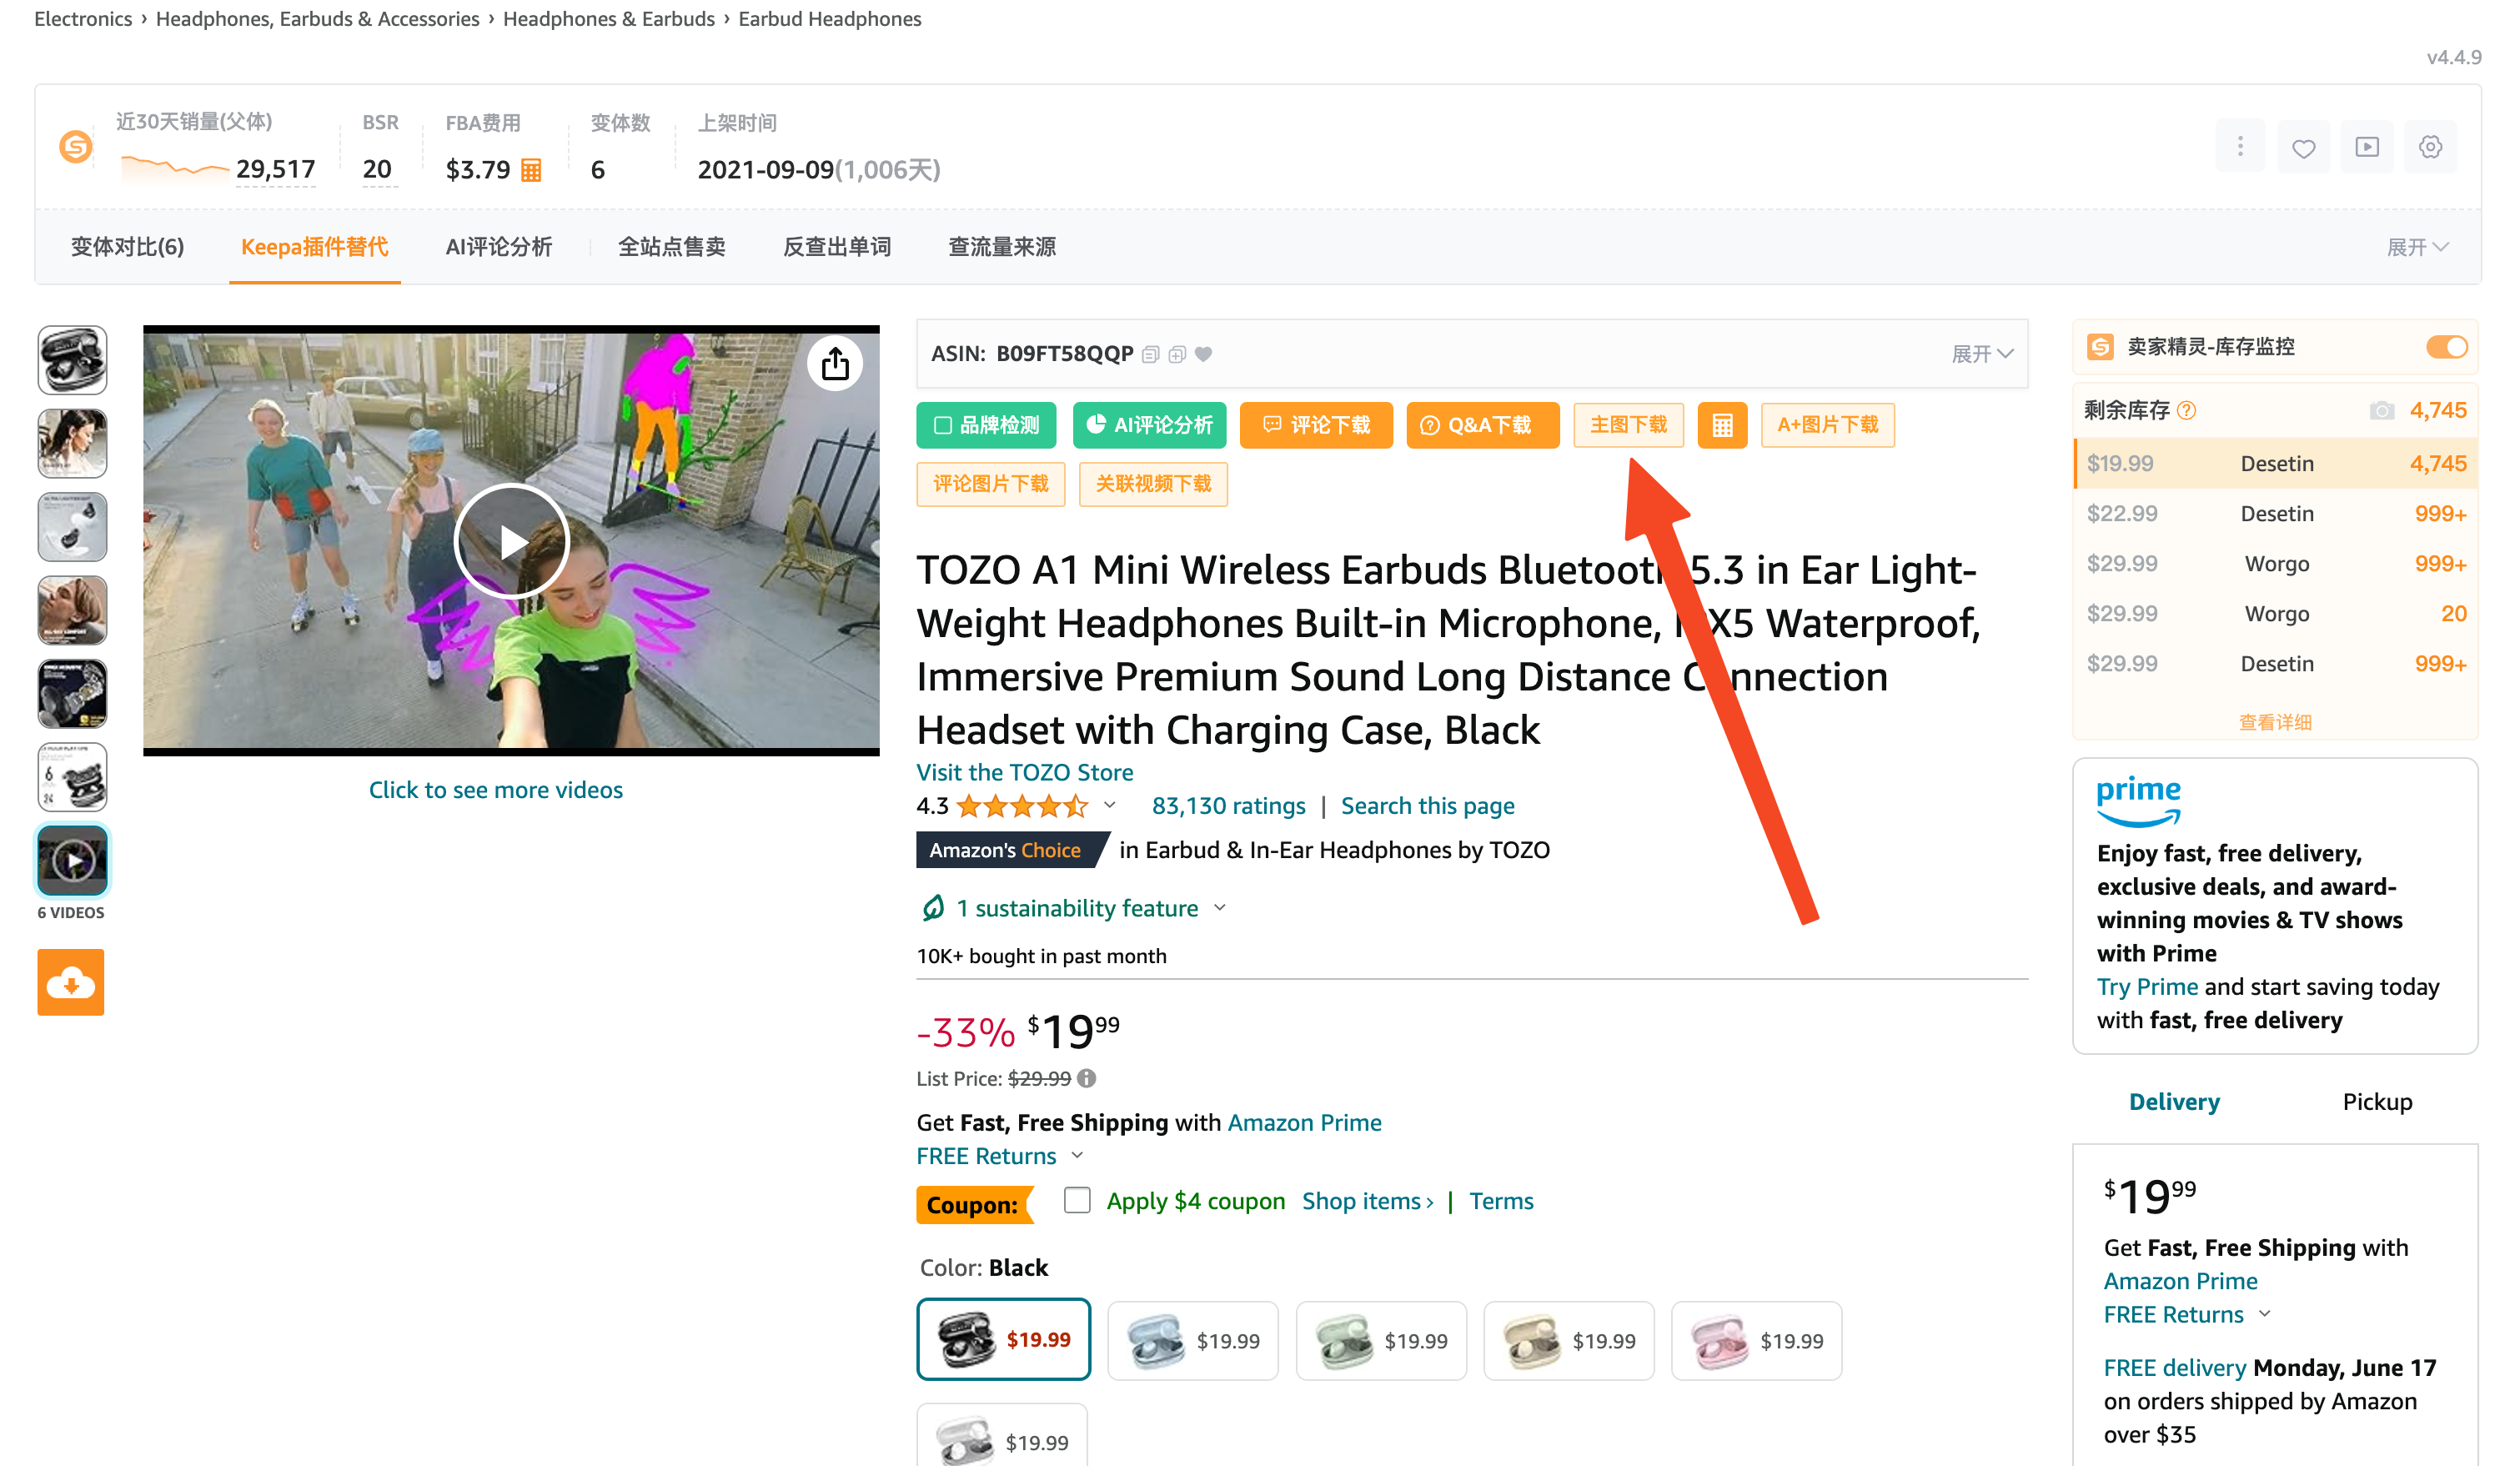The height and width of the screenshot is (1466, 2520).
Task: Click the 评论下载 review download button
Action: tap(1316, 425)
